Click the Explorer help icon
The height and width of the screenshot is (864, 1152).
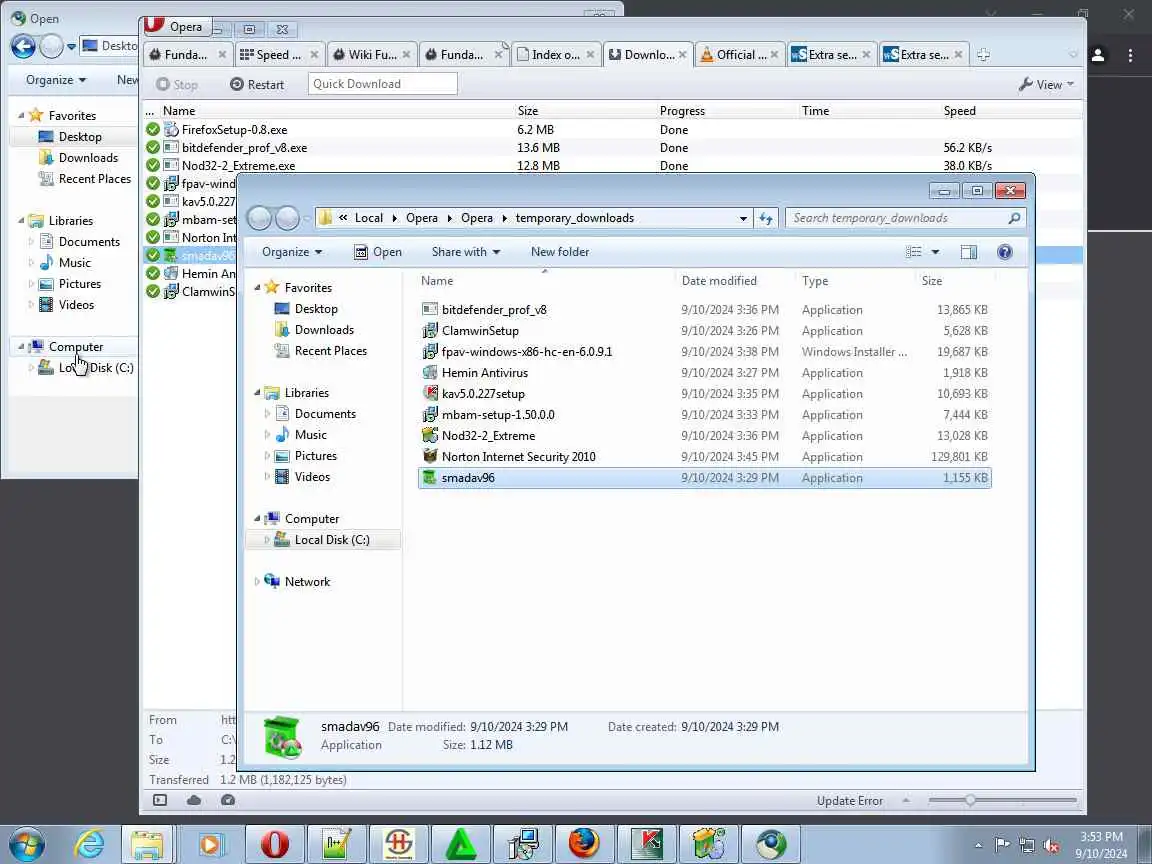click(1004, 252)
